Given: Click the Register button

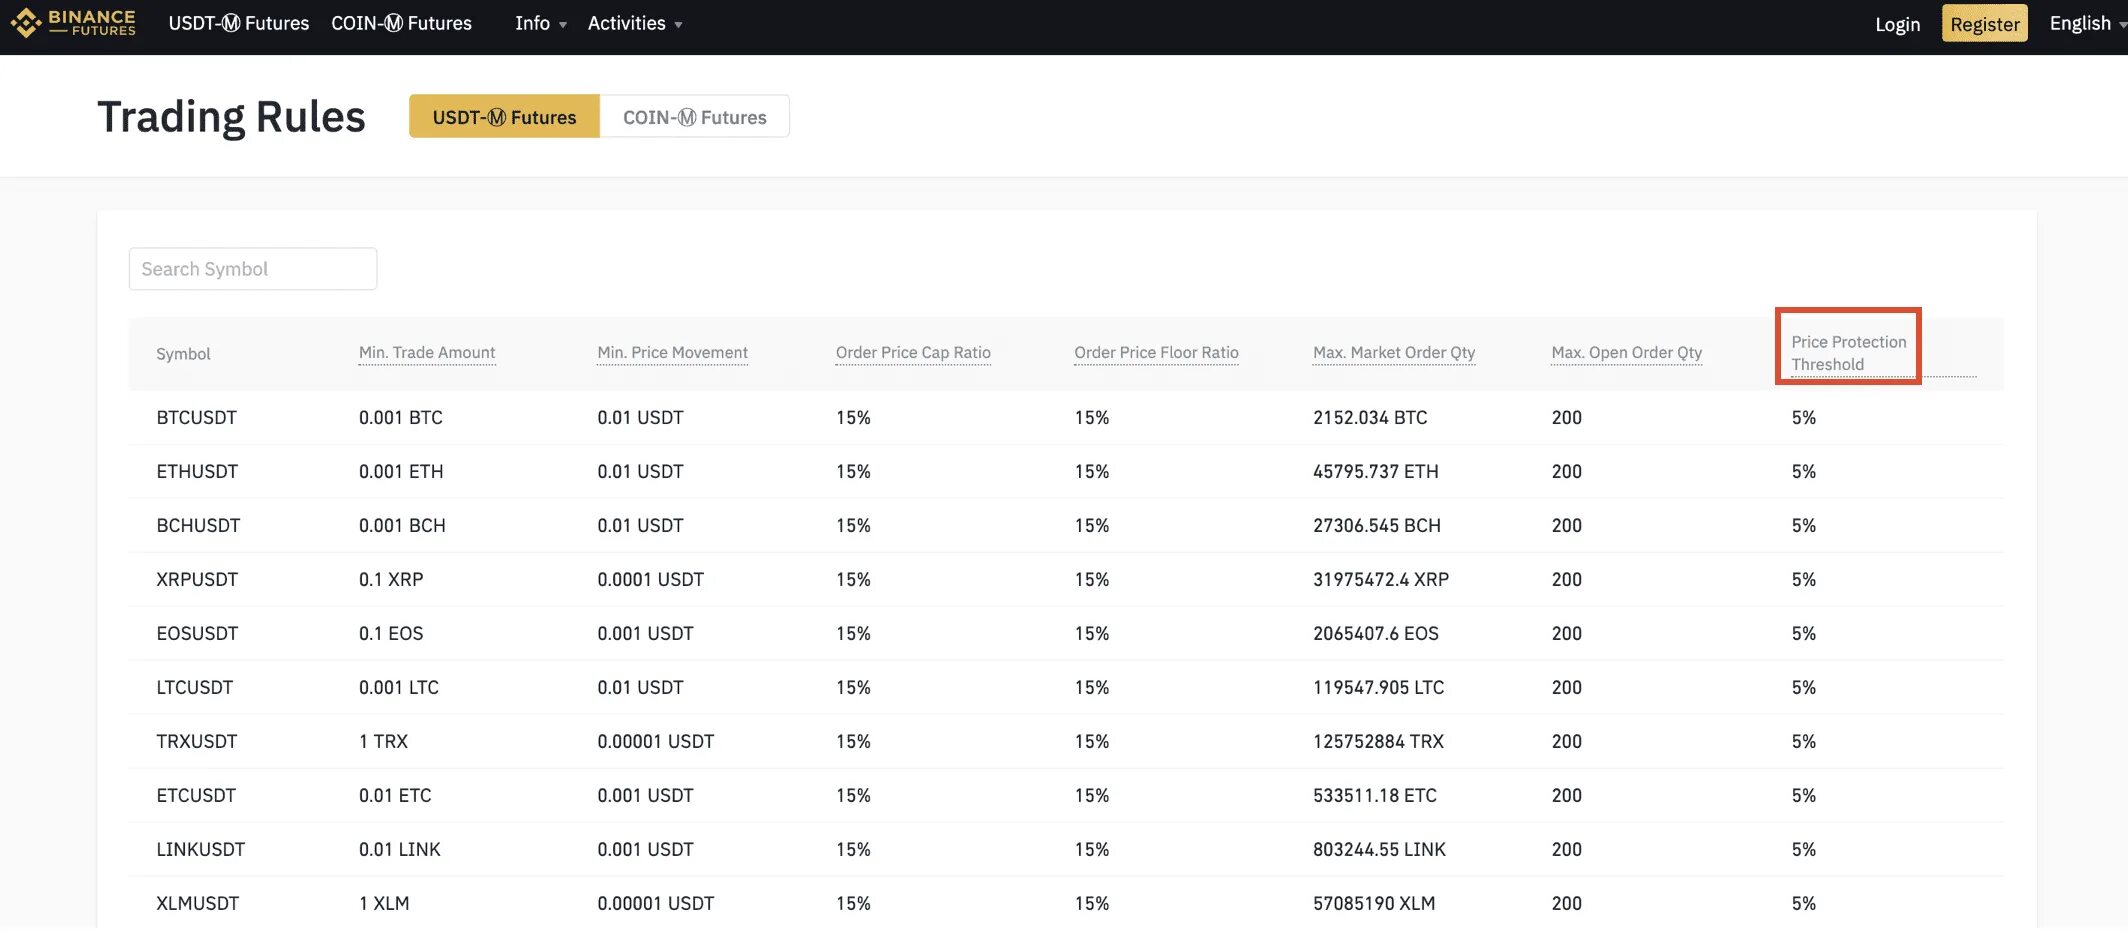Looking at the screenshot, I should tap(1984, 23).
